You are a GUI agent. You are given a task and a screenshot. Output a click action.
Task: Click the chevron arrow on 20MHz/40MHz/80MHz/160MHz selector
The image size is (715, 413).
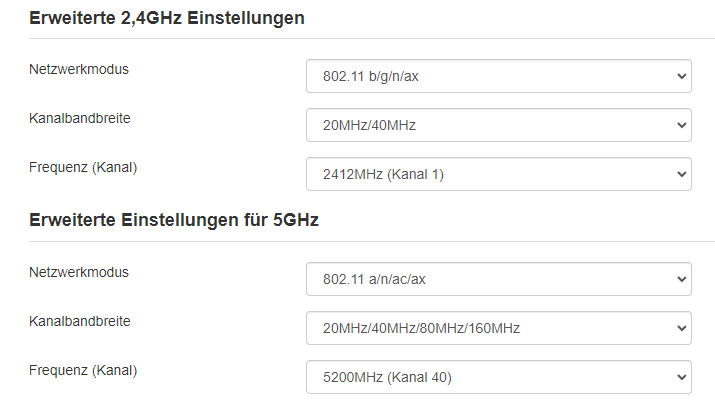click(x=682, y=327)
